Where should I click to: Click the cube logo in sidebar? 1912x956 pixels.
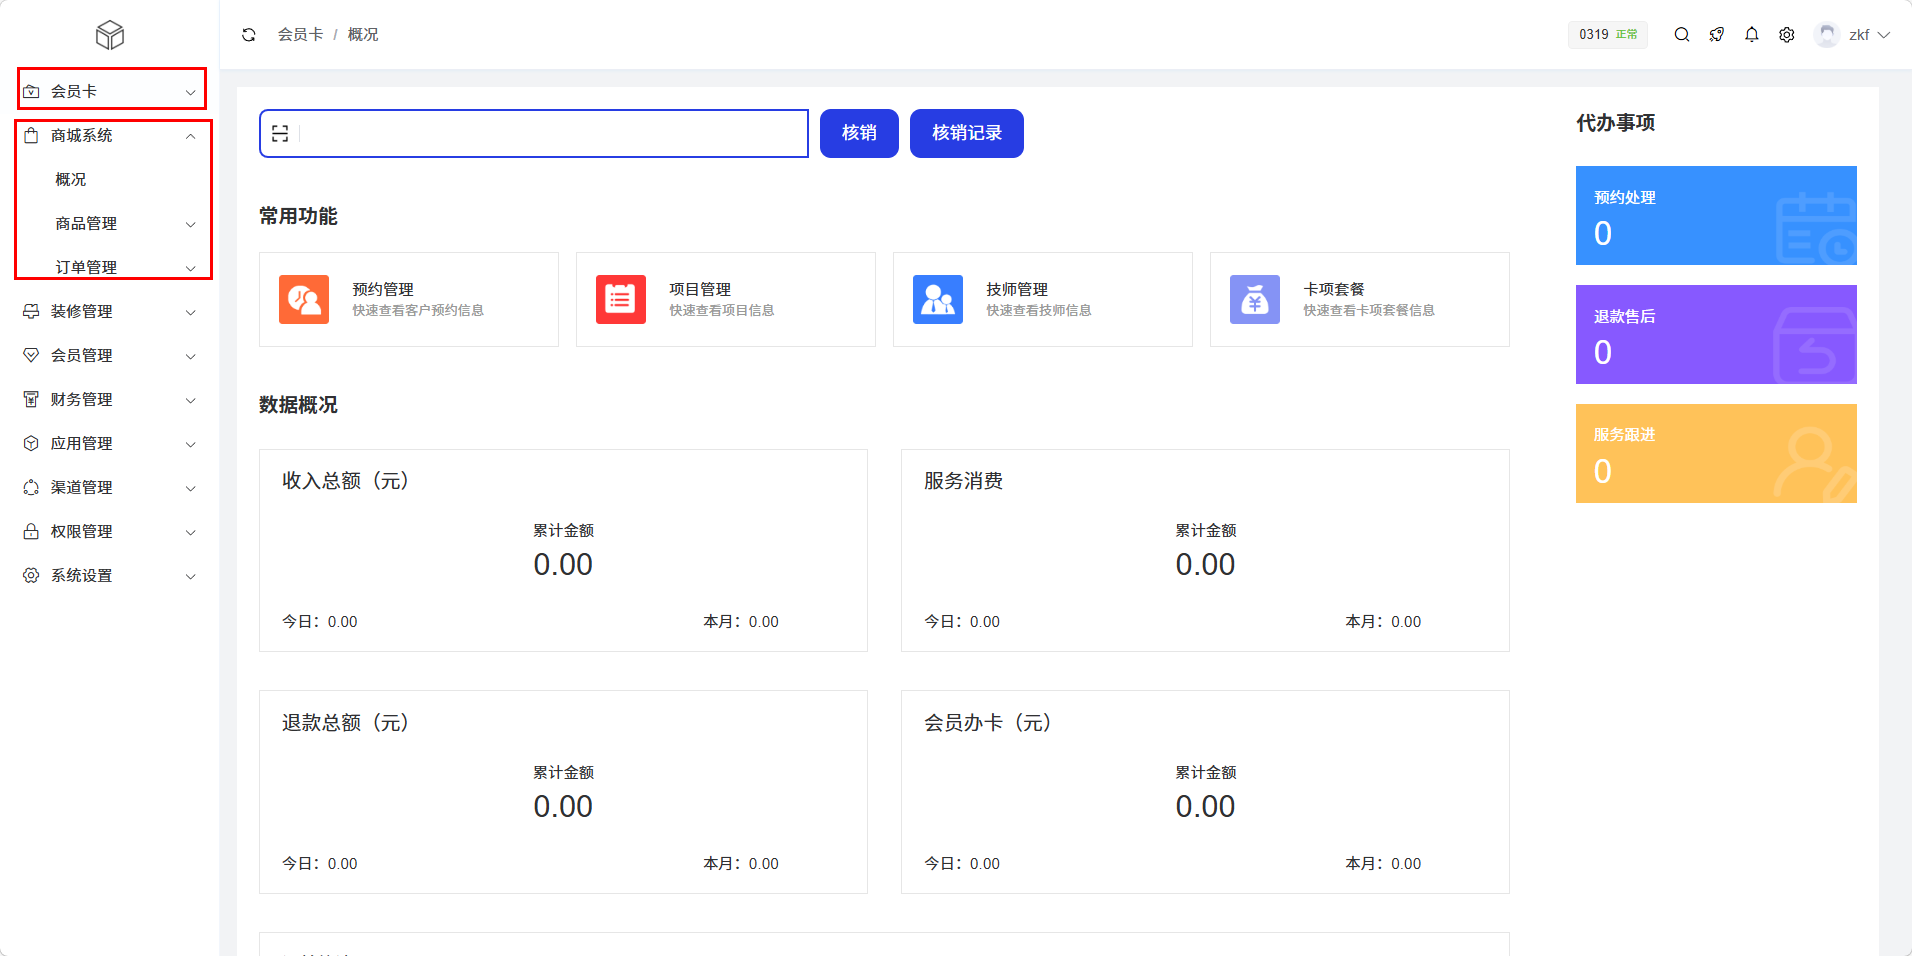110,35
